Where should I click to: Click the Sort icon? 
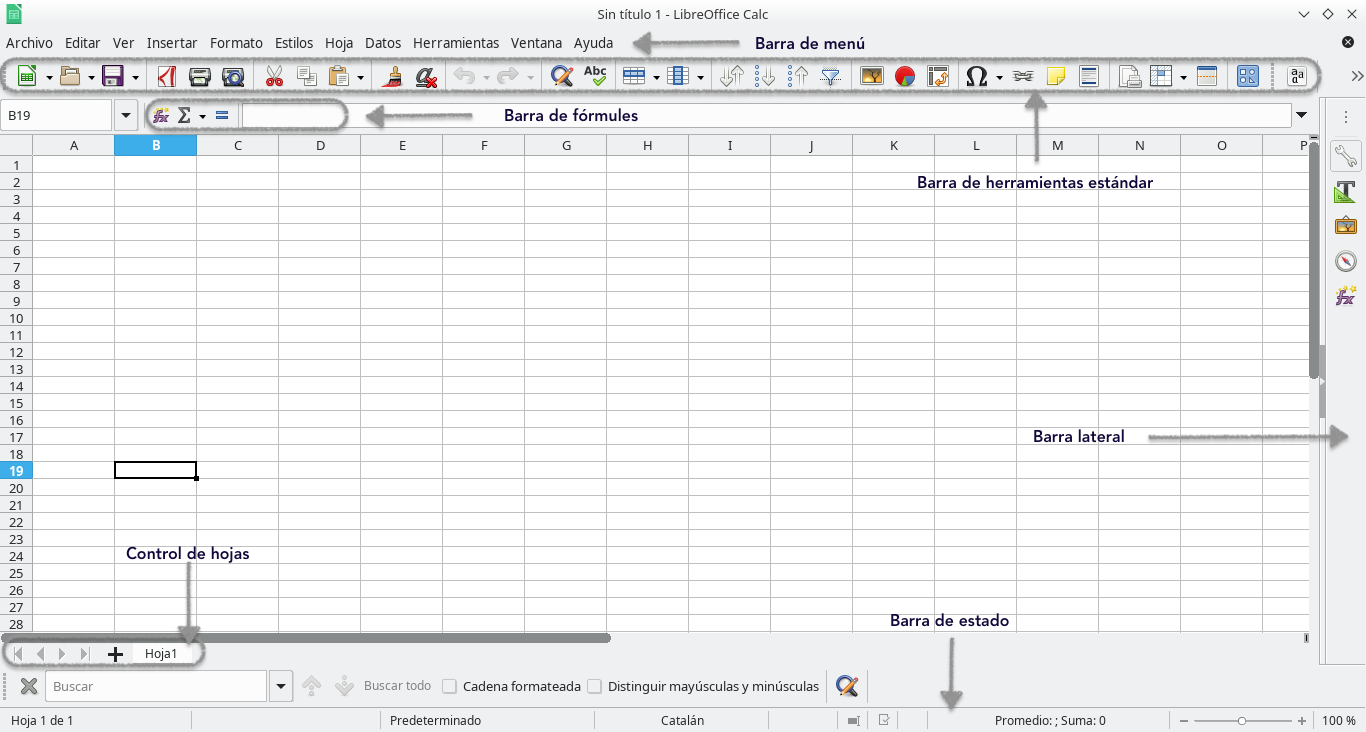pos(732,76)
